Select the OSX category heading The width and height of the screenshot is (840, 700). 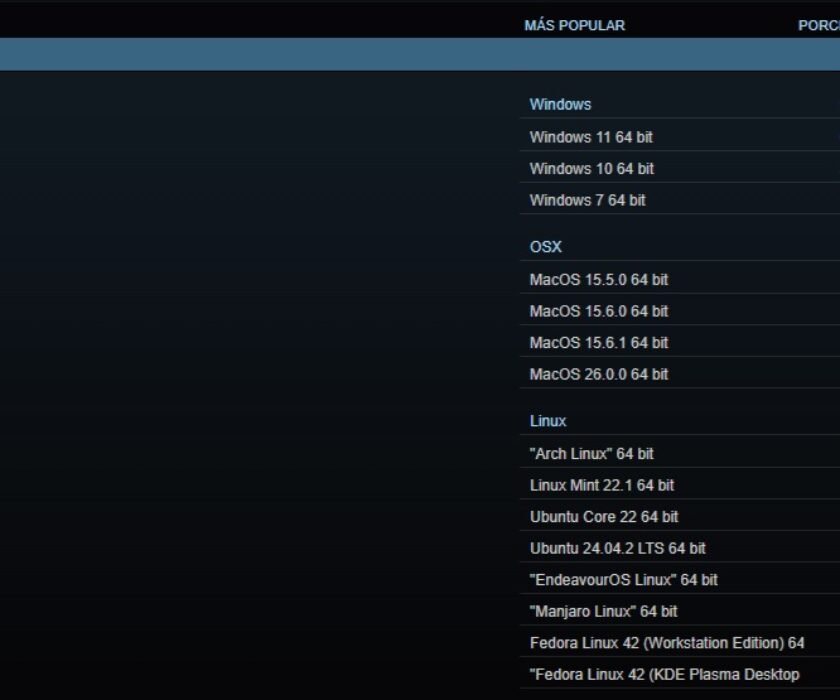(546, 247)
